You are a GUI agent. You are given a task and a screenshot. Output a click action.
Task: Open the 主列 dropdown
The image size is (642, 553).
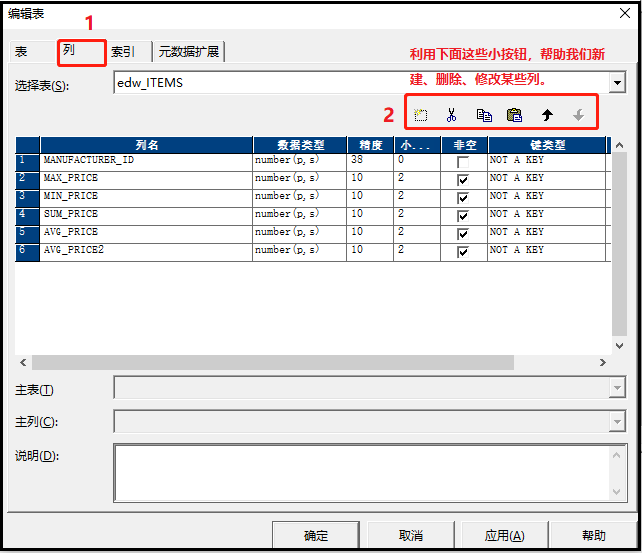tap(617, 422)
